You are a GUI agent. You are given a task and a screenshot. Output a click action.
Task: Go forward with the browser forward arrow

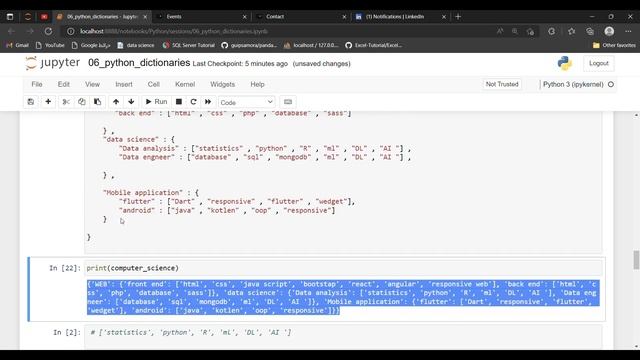30,31
